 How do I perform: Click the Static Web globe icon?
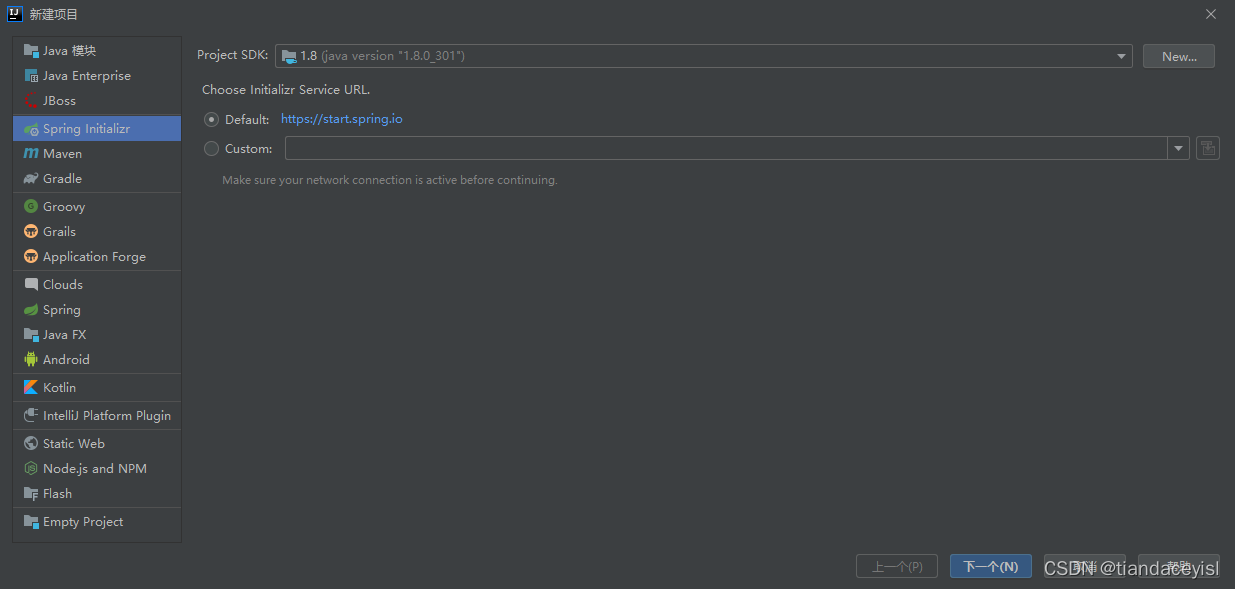coord(31,444)
